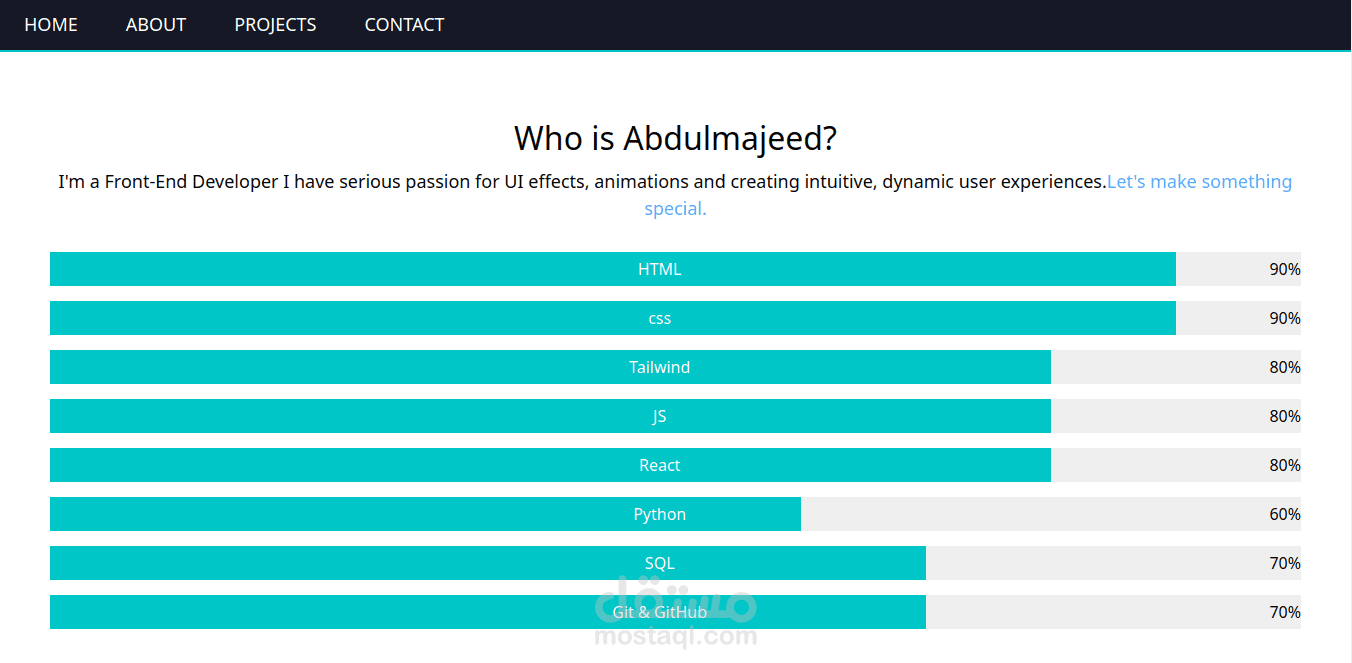
Task: Click the React skill bar
Action: coord(550,465)
